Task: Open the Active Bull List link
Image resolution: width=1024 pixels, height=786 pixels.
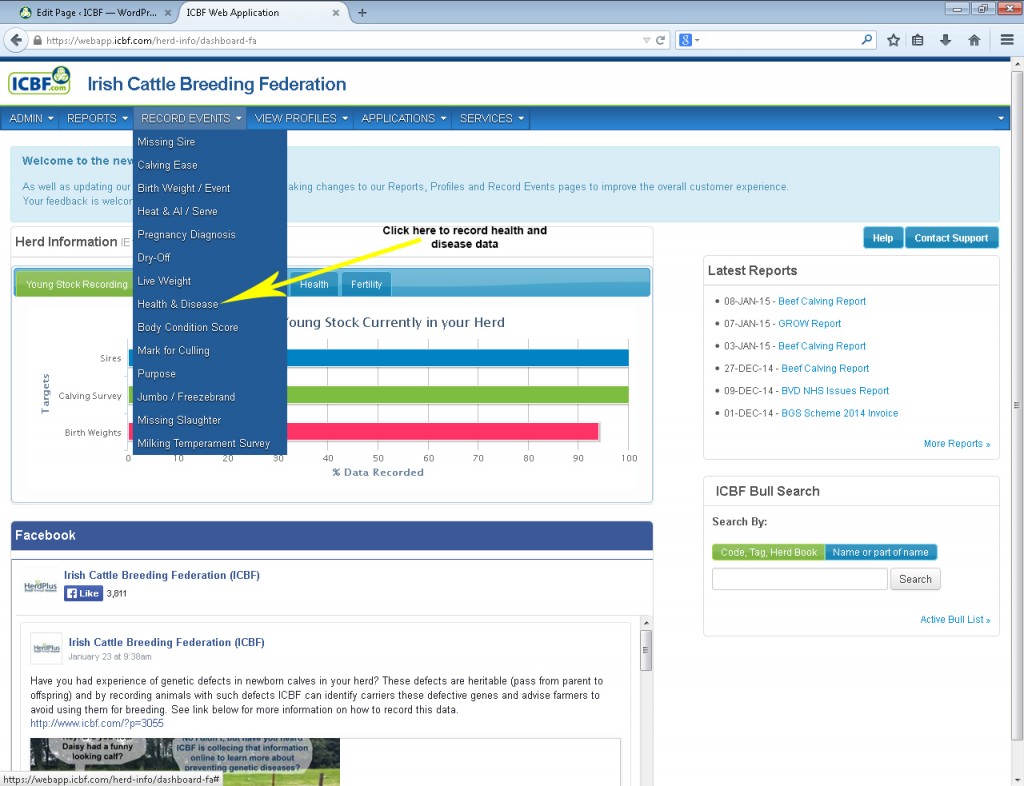Action: coord(955,619)
